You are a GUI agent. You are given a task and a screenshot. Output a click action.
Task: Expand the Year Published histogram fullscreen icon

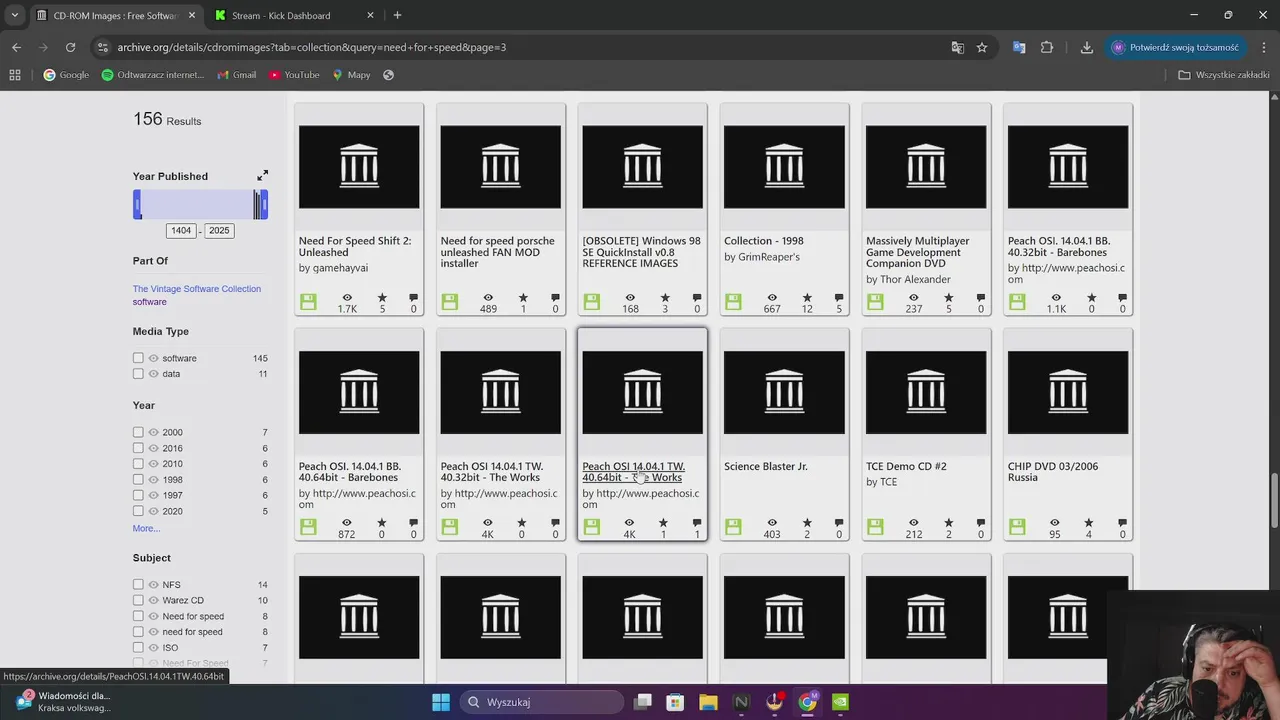pyautogui.click(x=262, y=175)
